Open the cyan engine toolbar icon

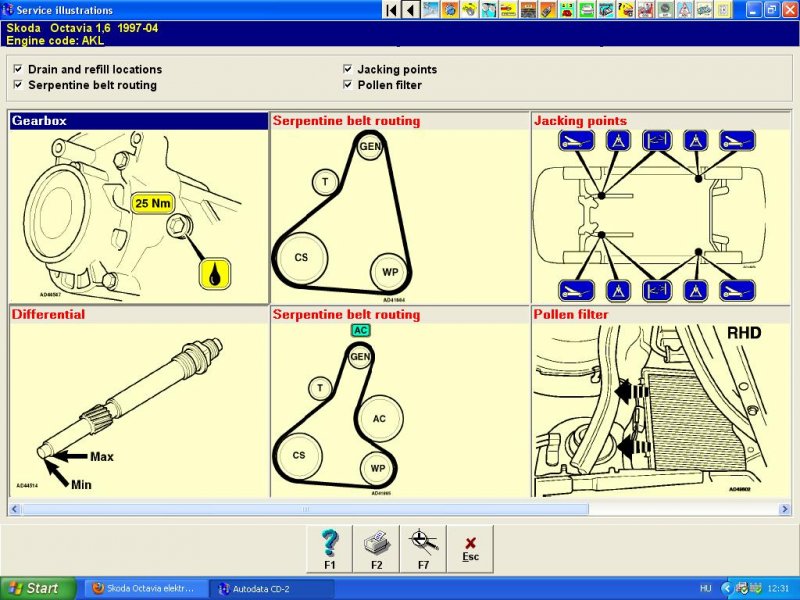(x=607, y=10)
